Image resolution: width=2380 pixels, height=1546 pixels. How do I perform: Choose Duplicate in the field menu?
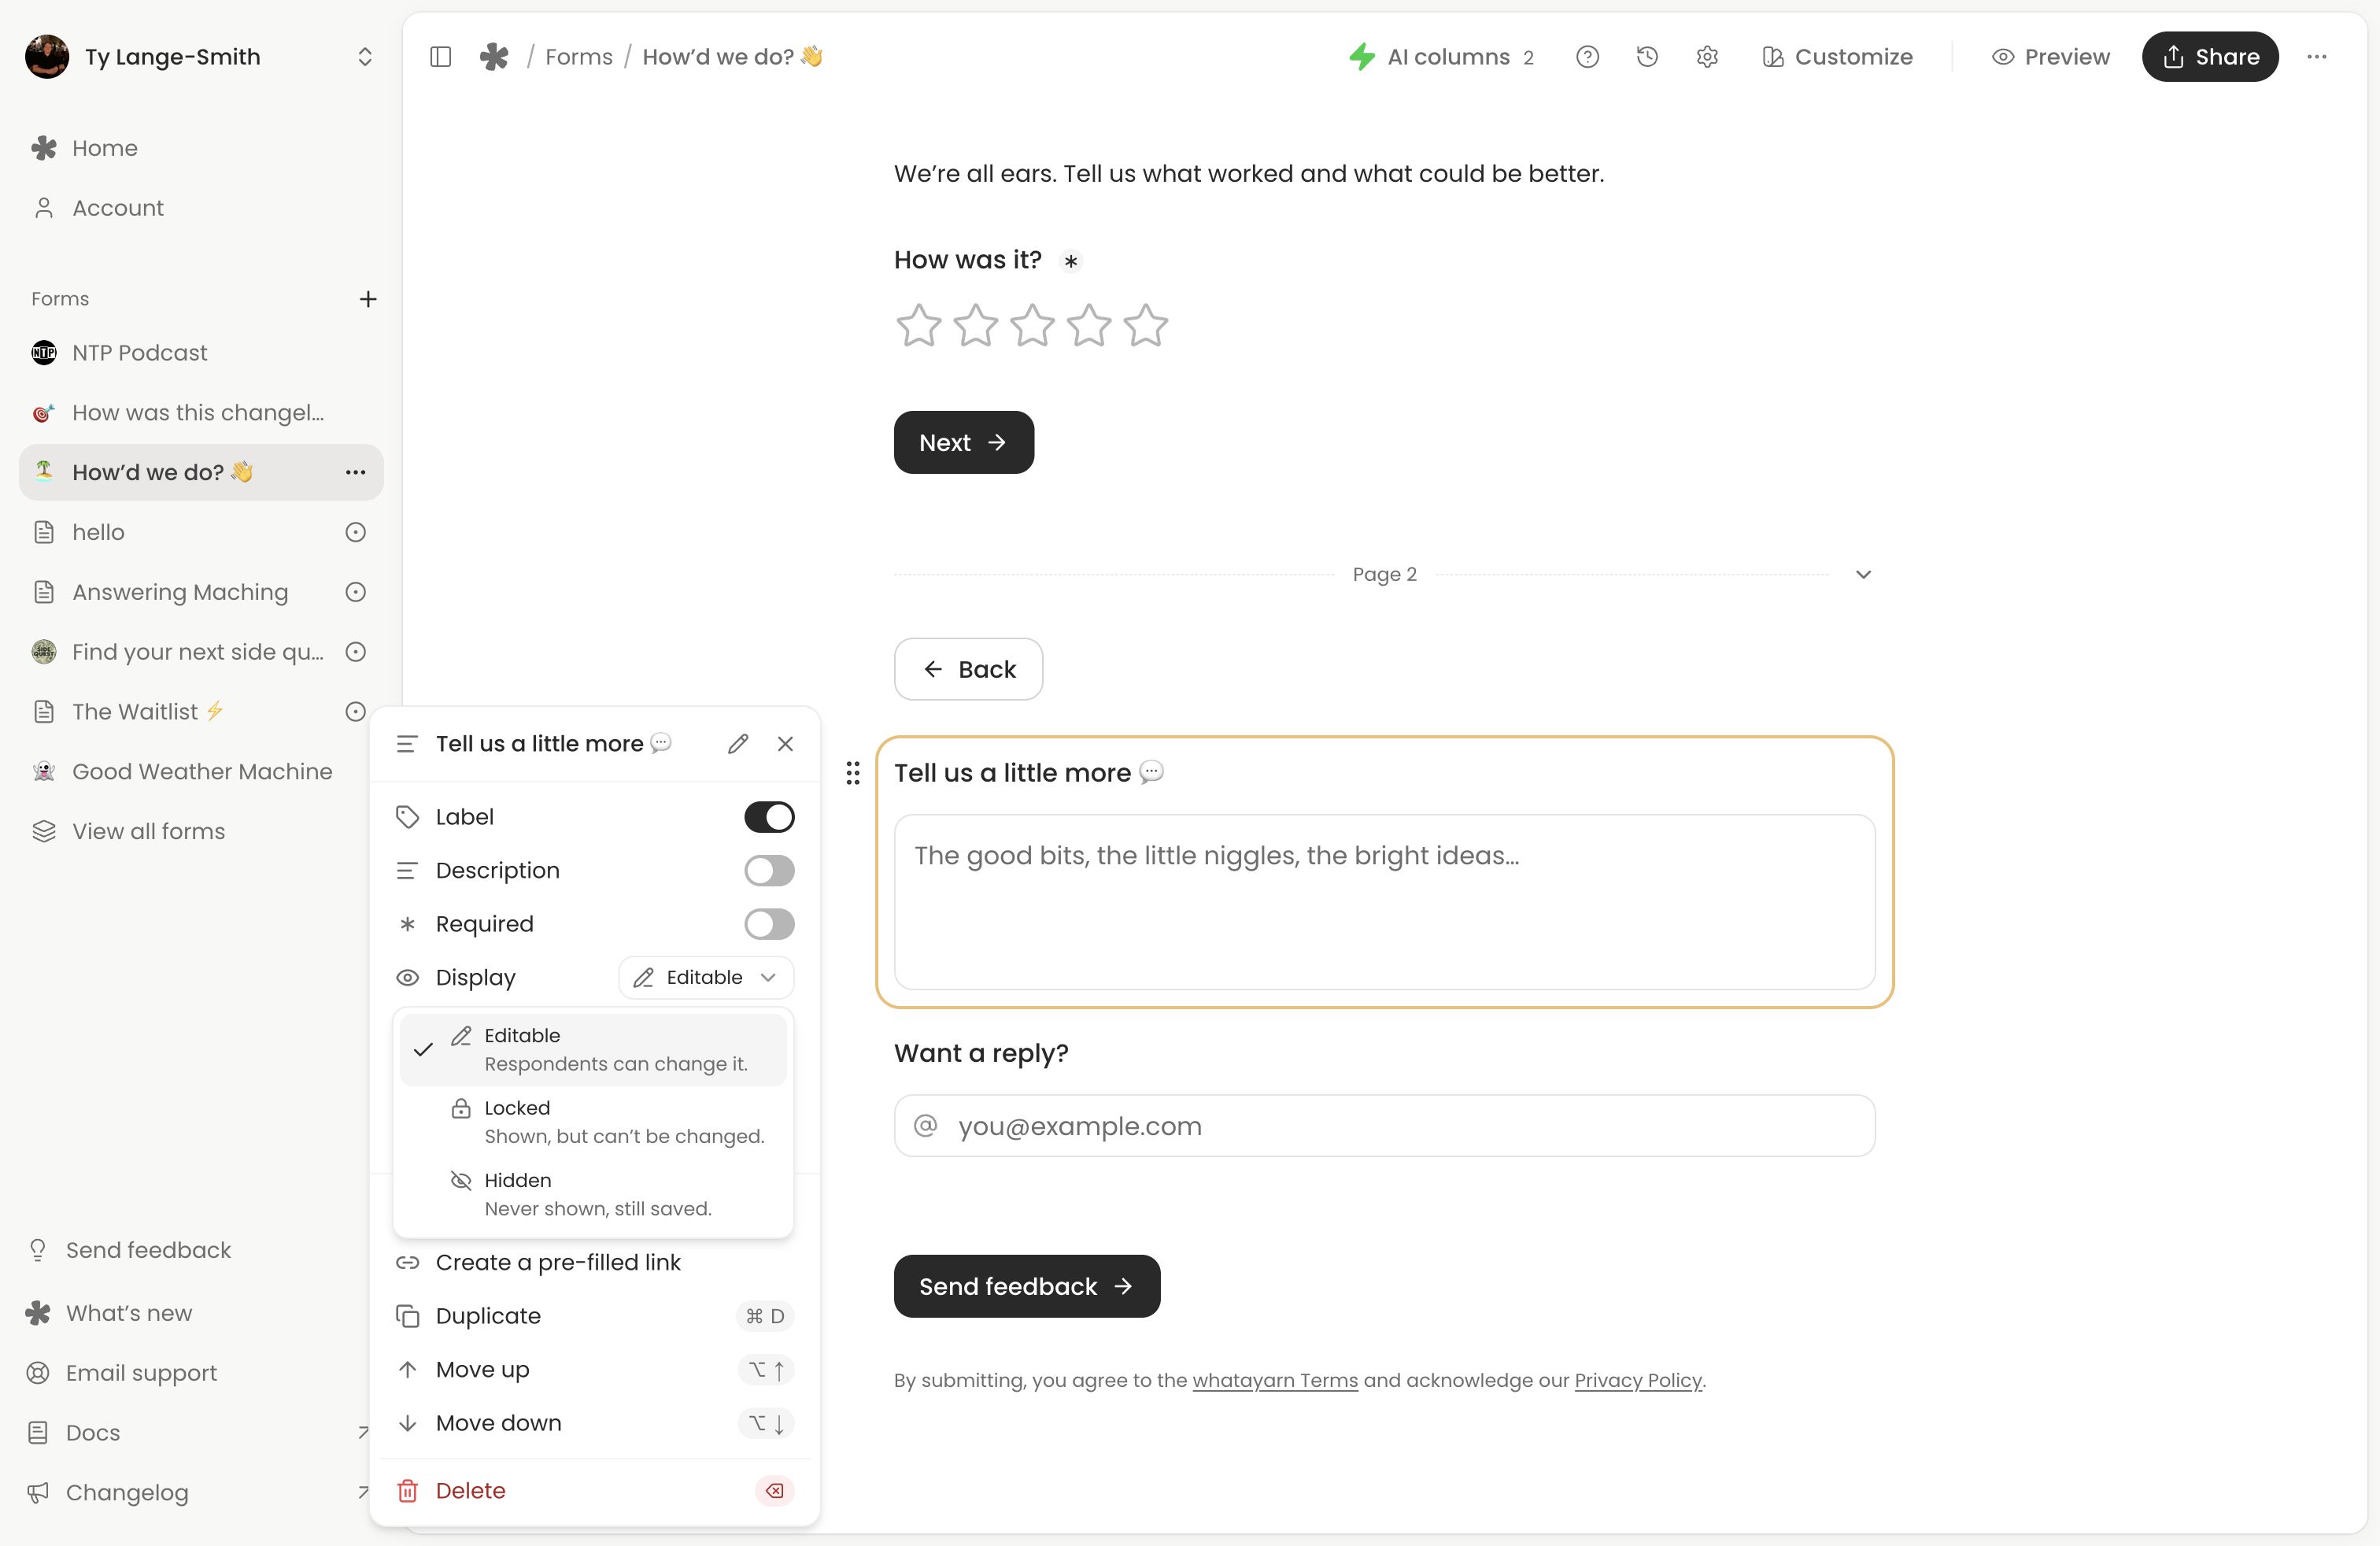coord(594,1316)
